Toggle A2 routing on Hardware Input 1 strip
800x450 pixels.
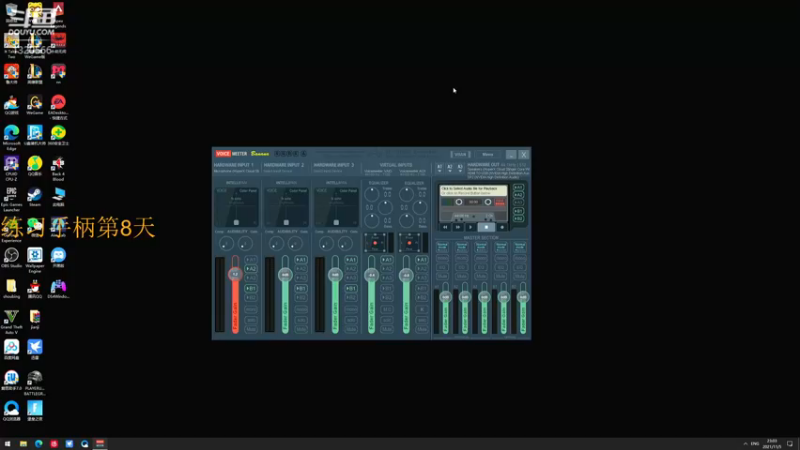[x=251, y=269]
